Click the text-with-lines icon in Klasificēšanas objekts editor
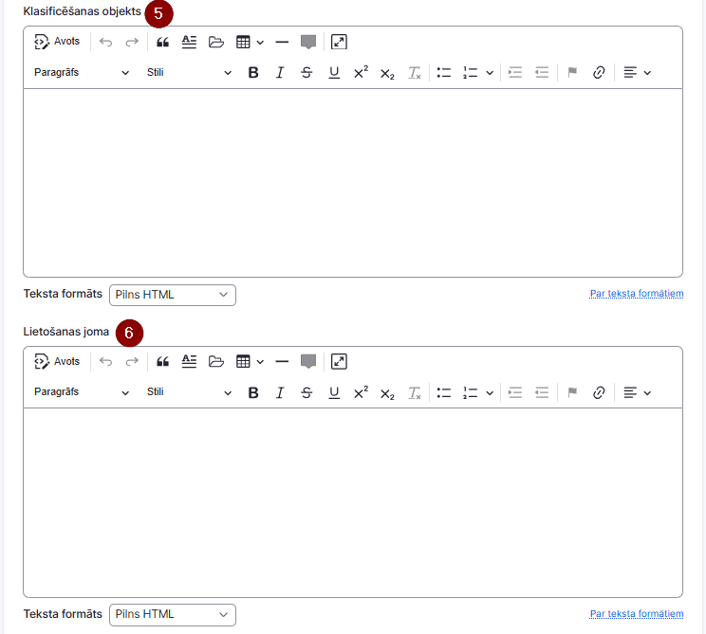The image size is (706, 634). 189,42
